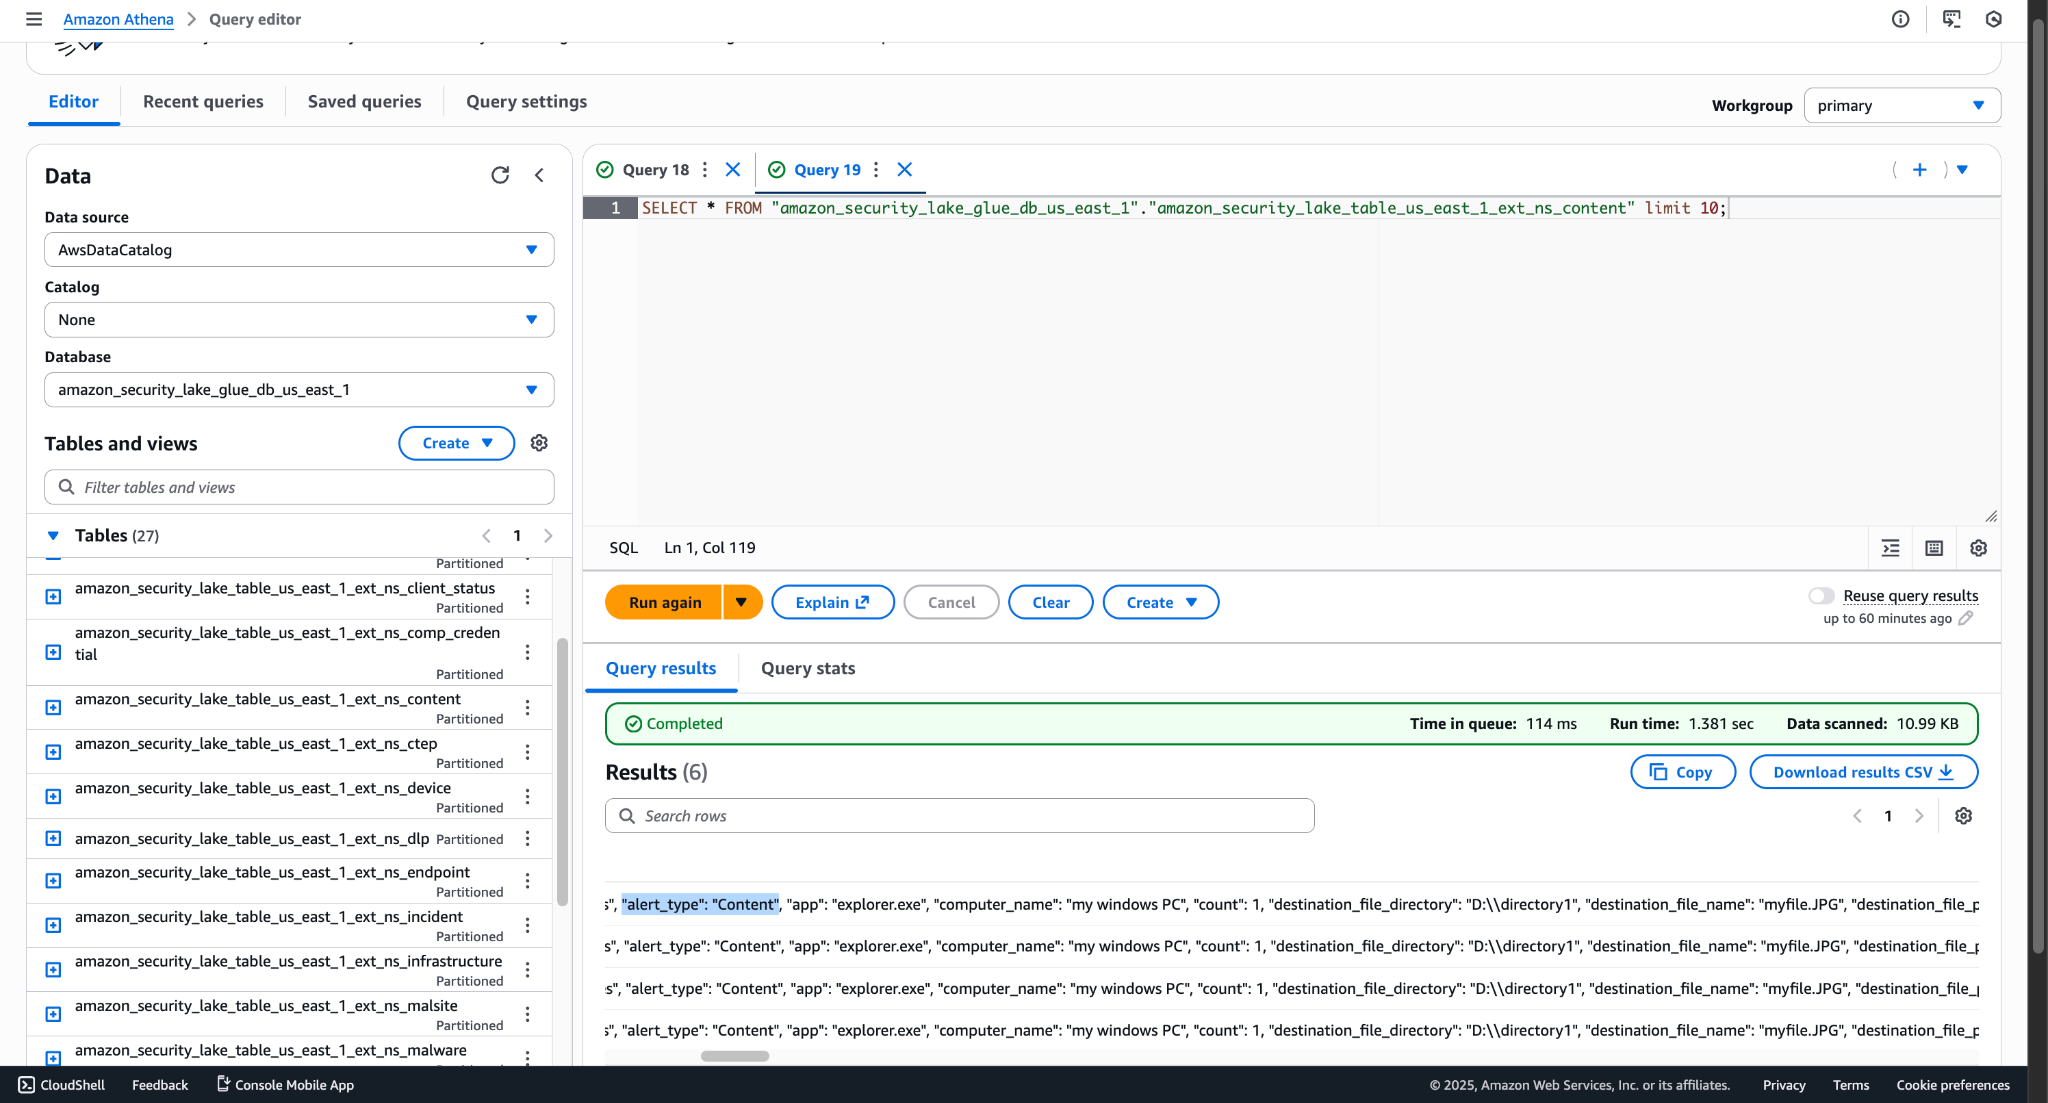Open Query 19 tab options menu
This screenshot has width=2048, height=1103.
pos(876,170)
